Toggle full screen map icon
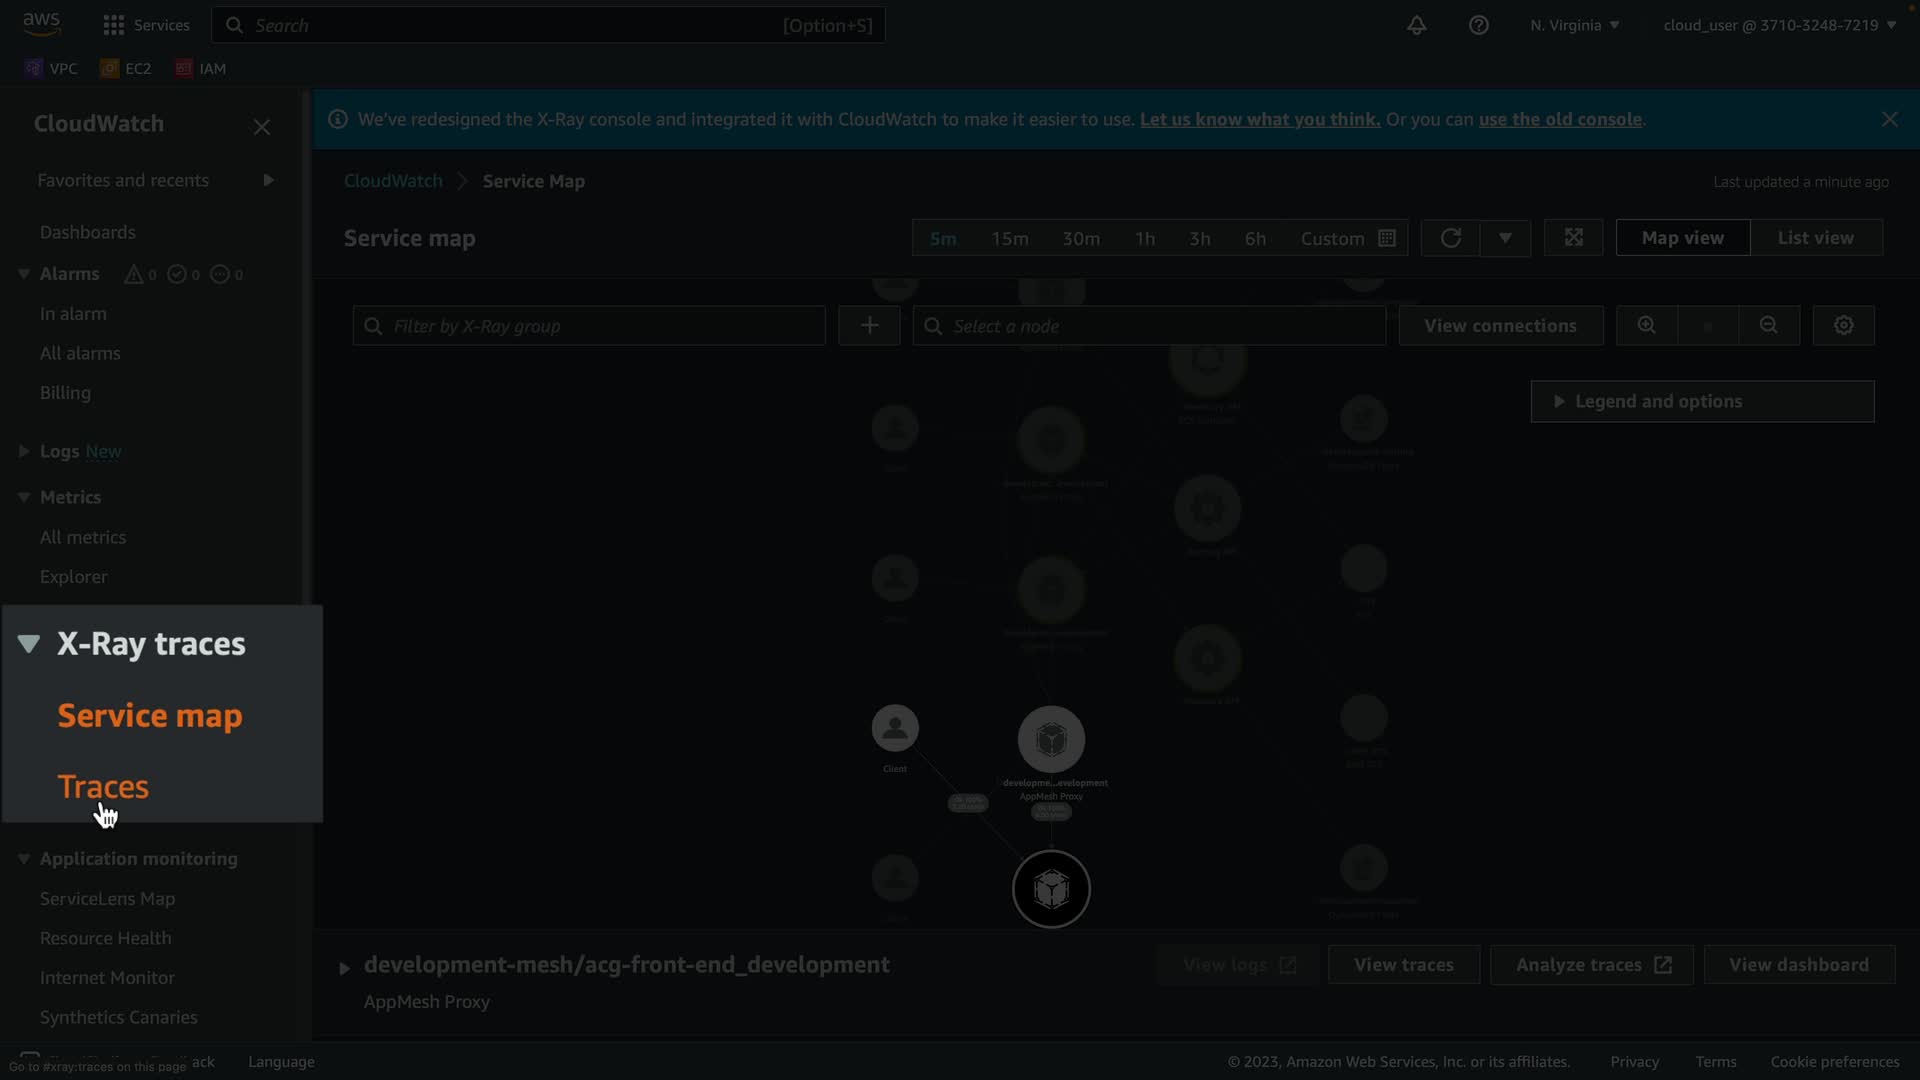1920x1080 pixels. [1573, 238]
